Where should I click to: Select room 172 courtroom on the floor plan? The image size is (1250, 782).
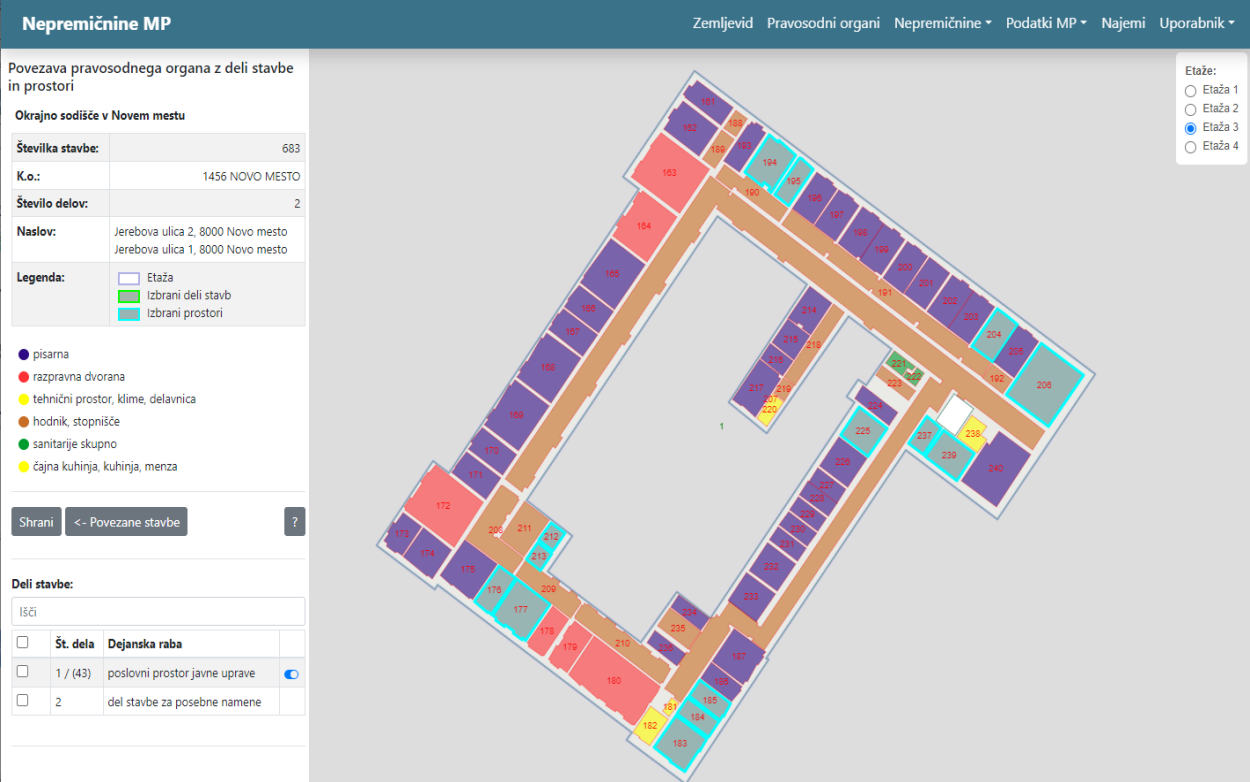pyautogui.click(x=443, y=506)
